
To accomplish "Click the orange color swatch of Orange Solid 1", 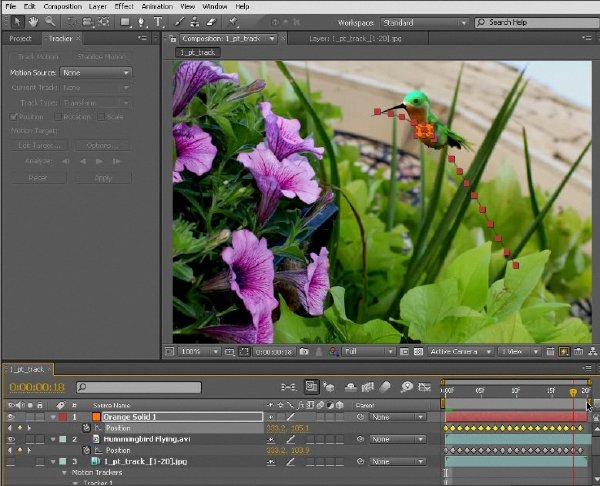I will coord(96,417).
